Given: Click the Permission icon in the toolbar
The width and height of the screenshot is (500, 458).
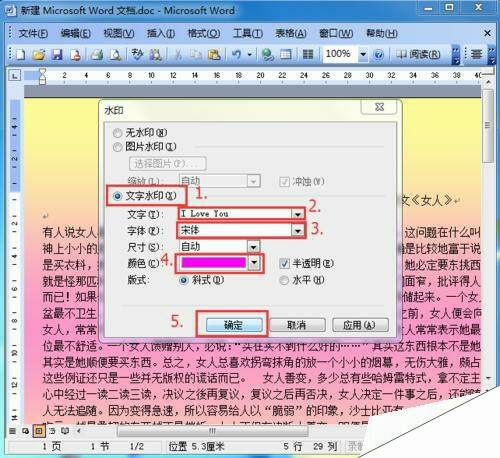Looking at the screenshot, I should [x=75, y=54].
